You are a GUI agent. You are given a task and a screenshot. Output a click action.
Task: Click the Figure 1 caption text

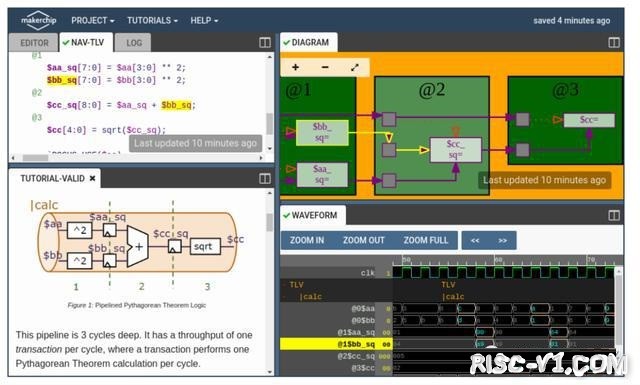(x=137, y=305)
